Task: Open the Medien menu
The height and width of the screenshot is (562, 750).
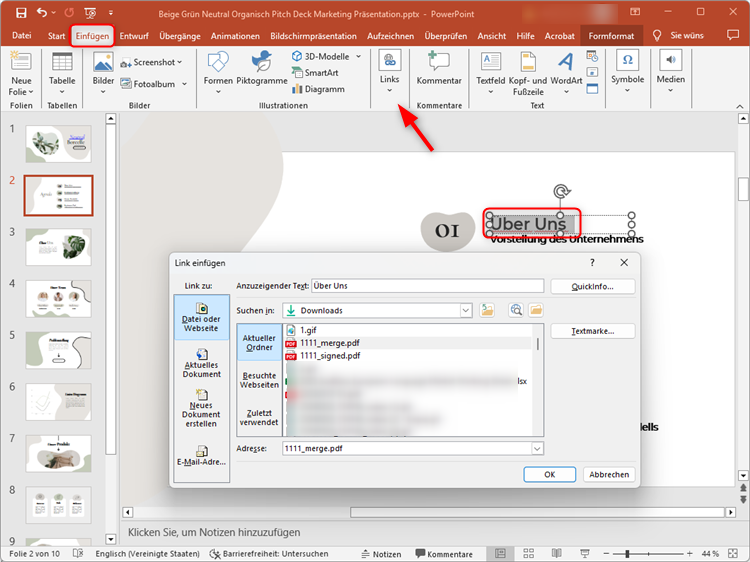Action: (x=671, y=72)
